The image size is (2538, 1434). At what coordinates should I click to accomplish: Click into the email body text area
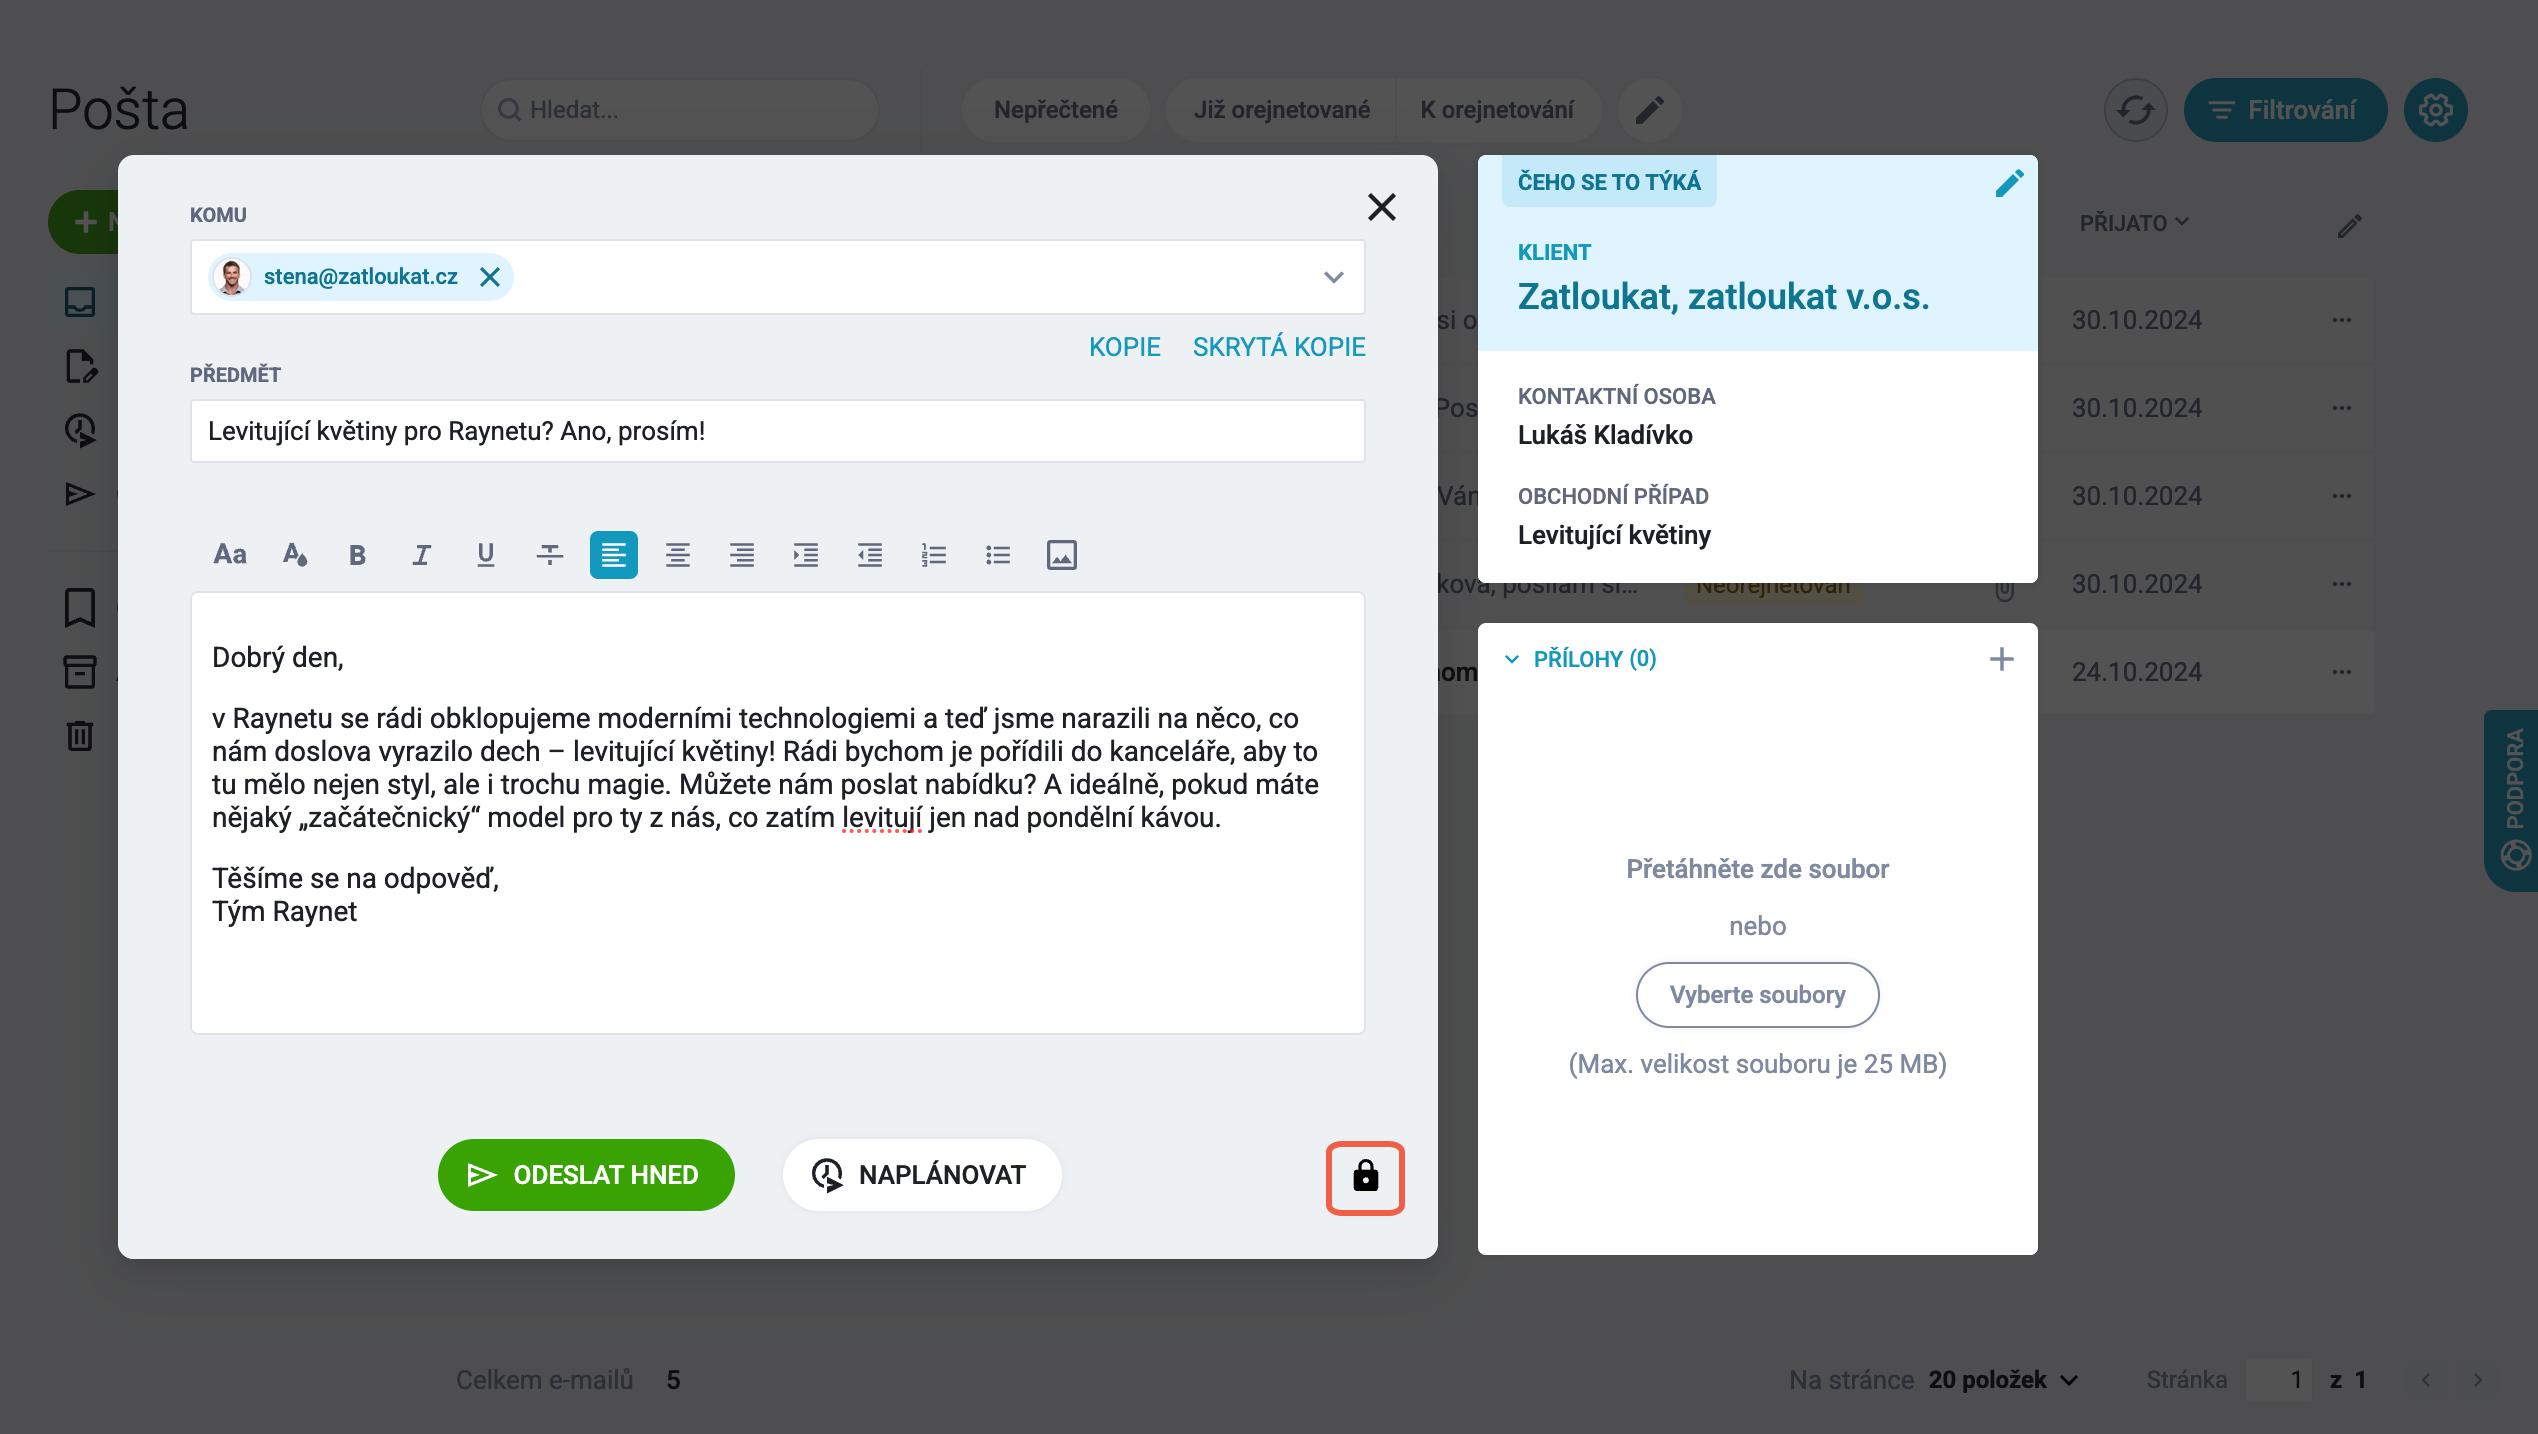[778, 813]
